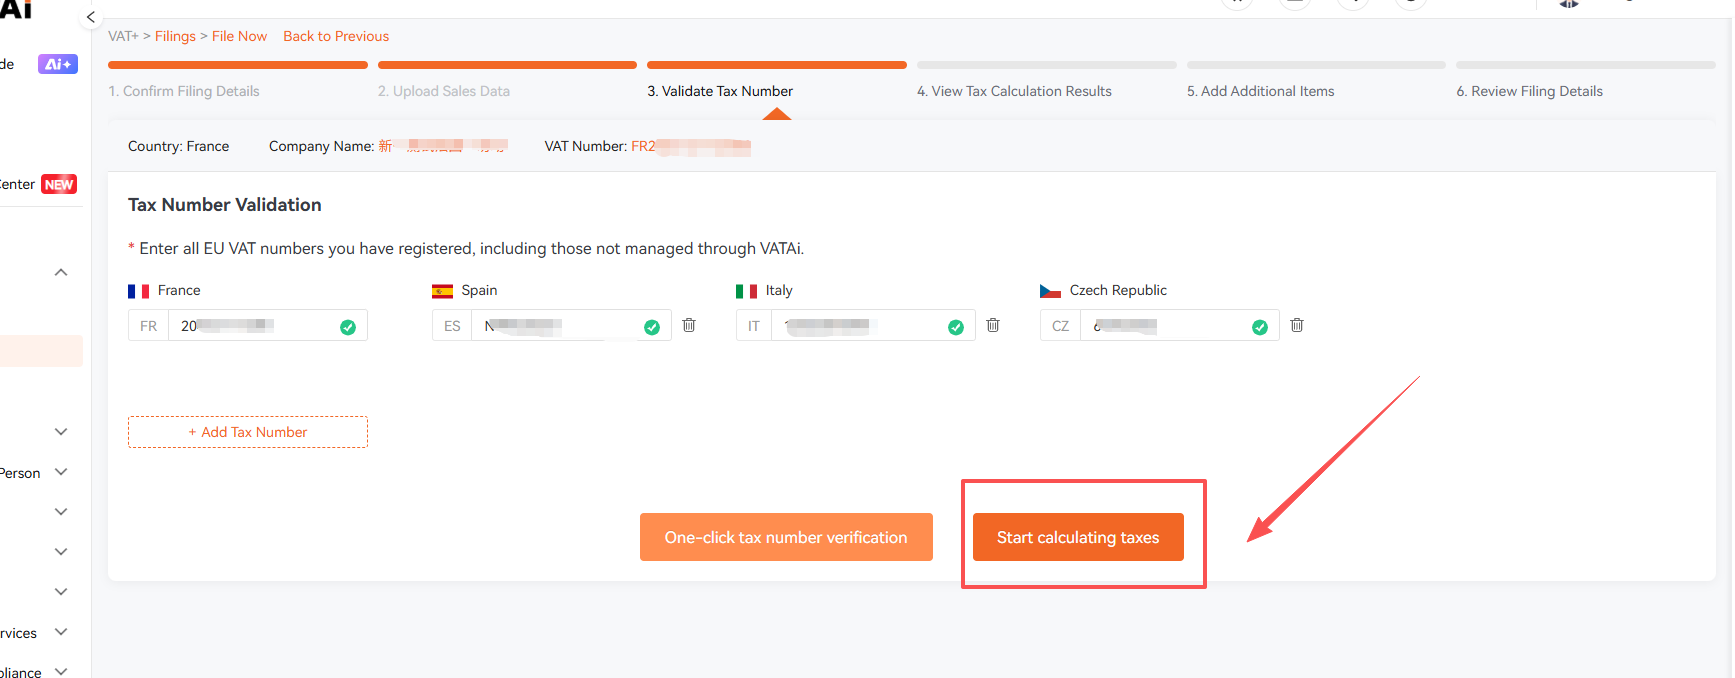Expand the Person sidebar section
Image resolution: width=1735 pixels, height=678 pixels.
pyautogui.click(x=61, y=472)
